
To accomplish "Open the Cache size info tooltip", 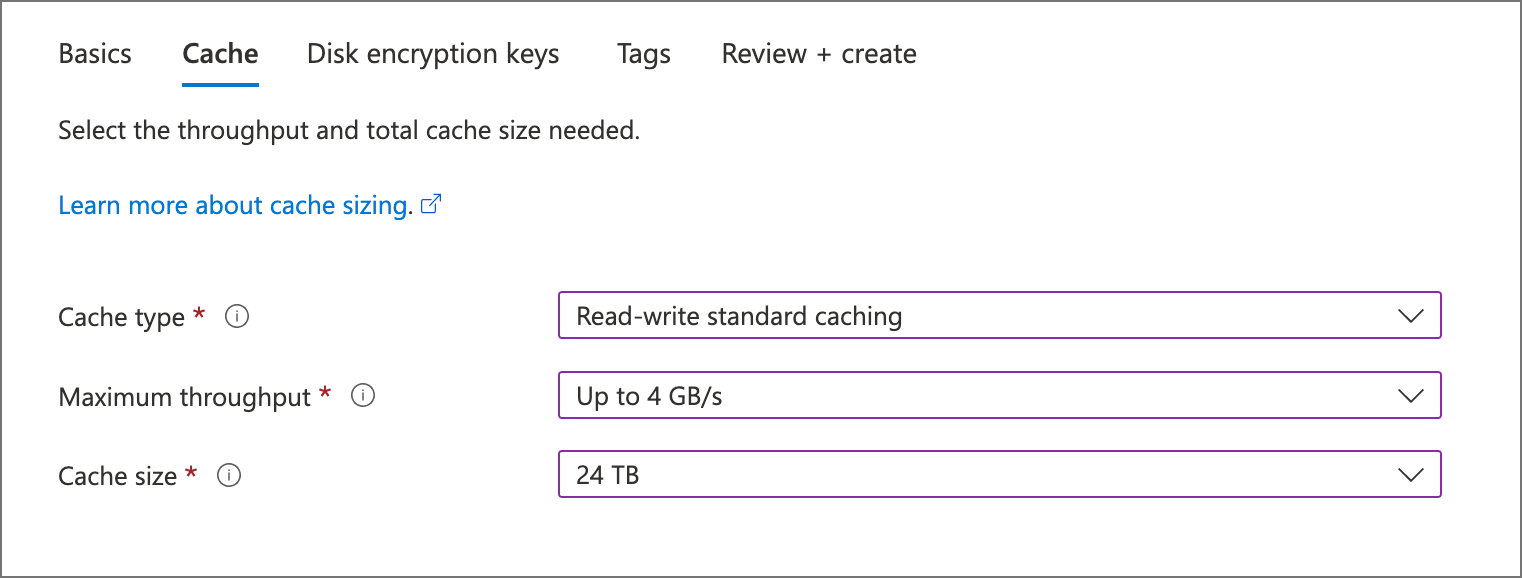I will 229,475.
